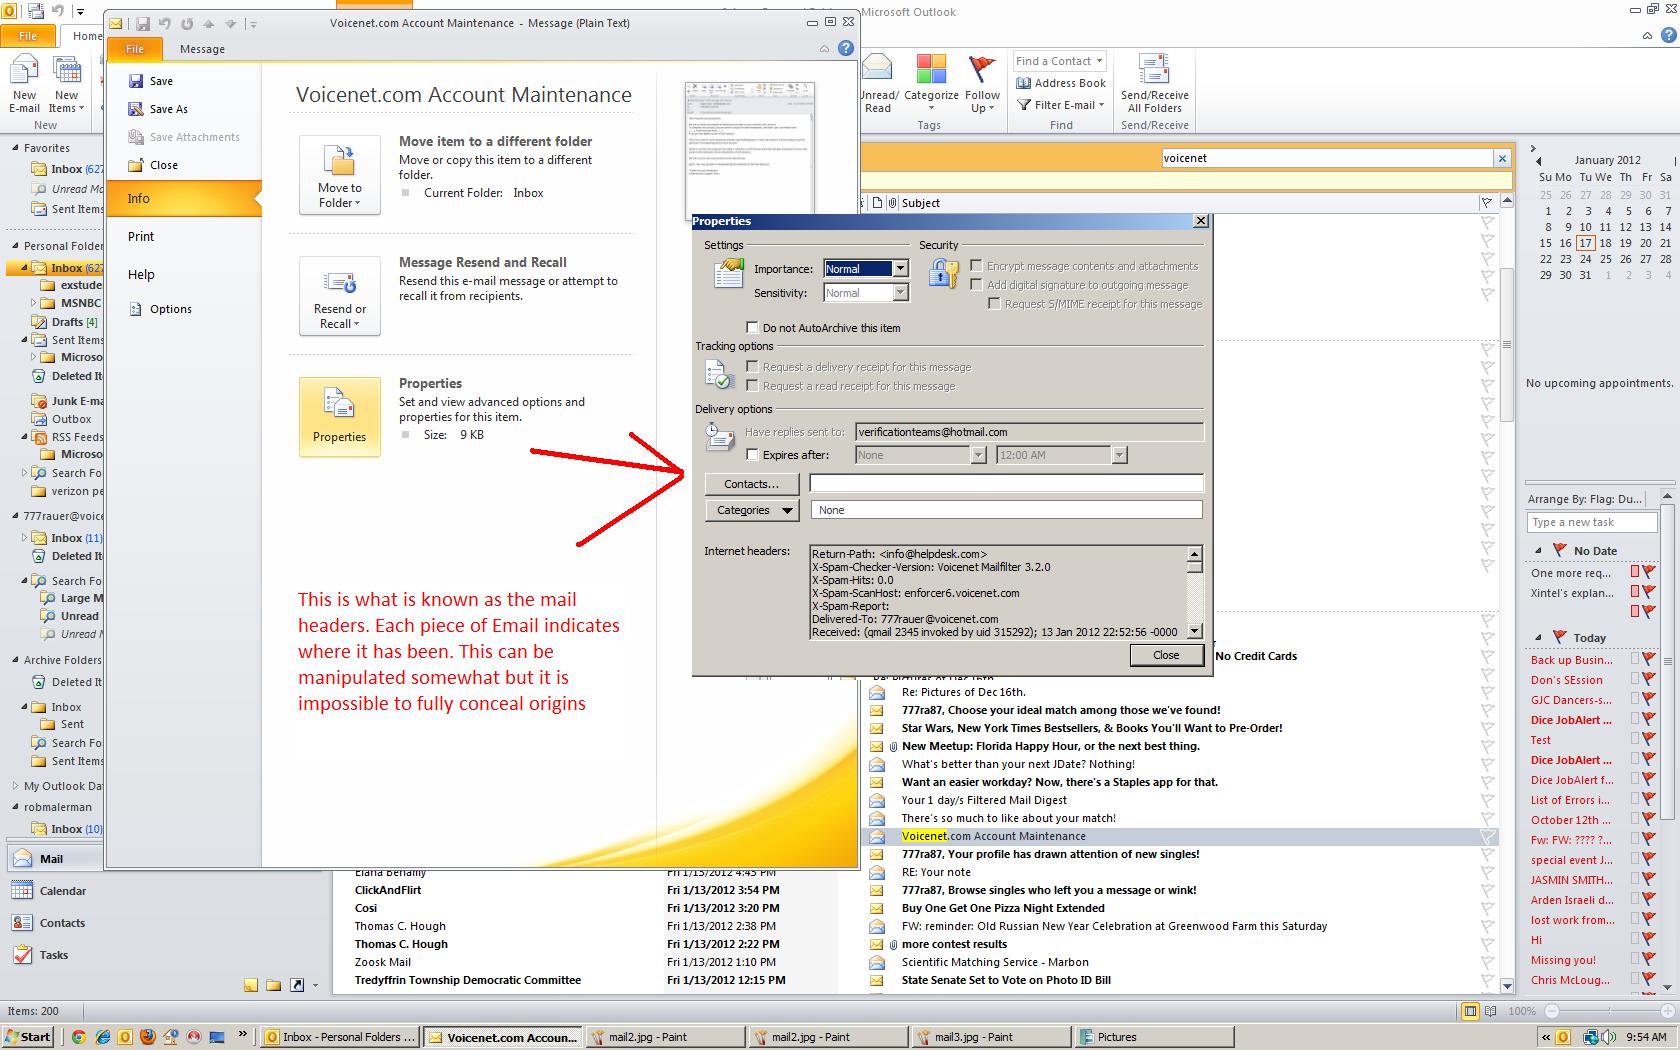Image resolution: width=1680 pixels, height=1050 pixels.
Task: Collapse the Favorites folder group
Action: tap(16, 148)
